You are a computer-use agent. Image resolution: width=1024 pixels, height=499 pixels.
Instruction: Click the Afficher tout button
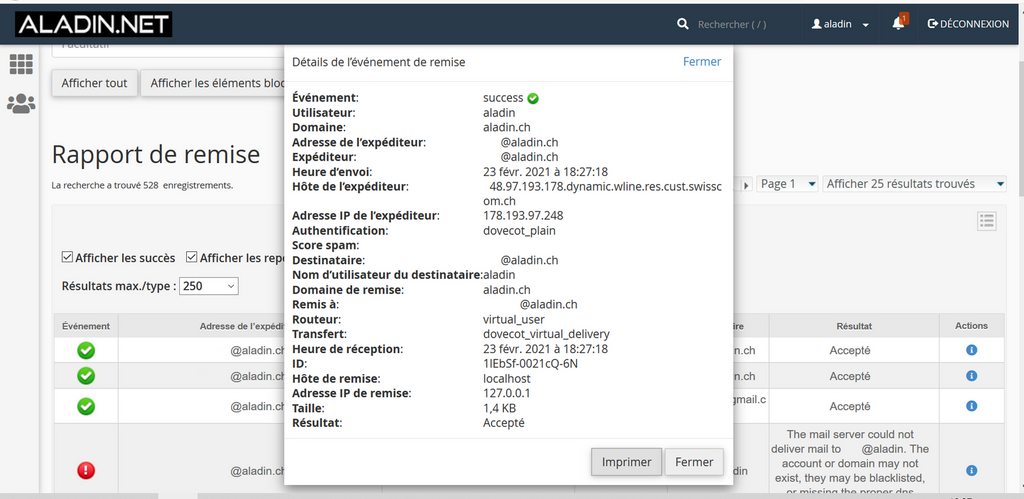(95, 83)
